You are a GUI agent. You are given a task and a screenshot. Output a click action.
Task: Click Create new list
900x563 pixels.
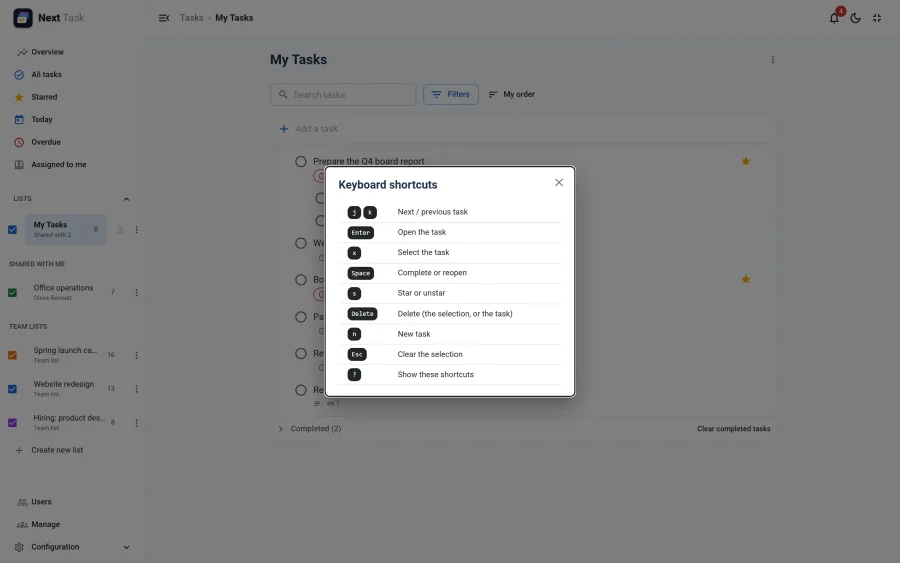(57, 451)
